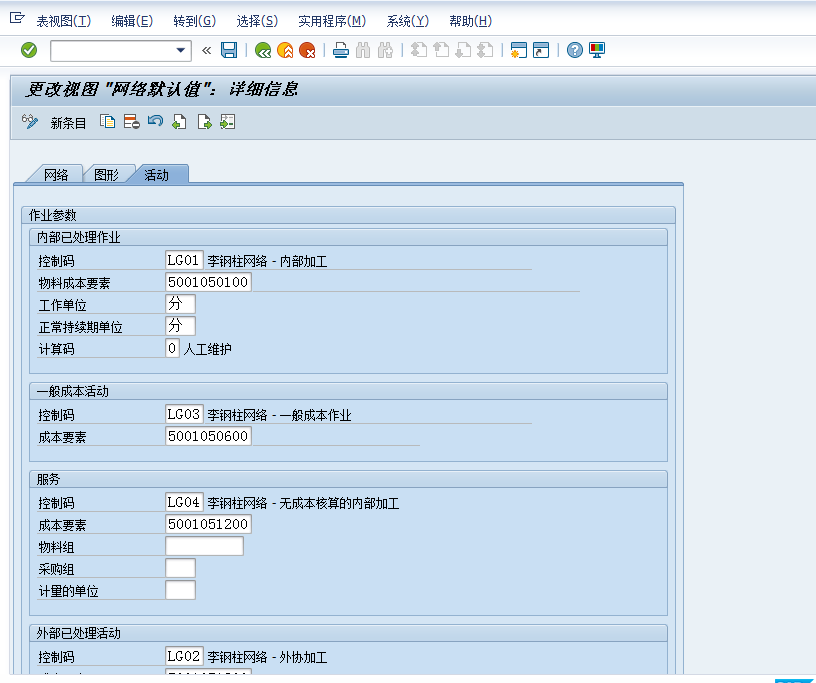816x683 pixels.
Task: Open Help via question mark icon
Action: pos(575,50)
